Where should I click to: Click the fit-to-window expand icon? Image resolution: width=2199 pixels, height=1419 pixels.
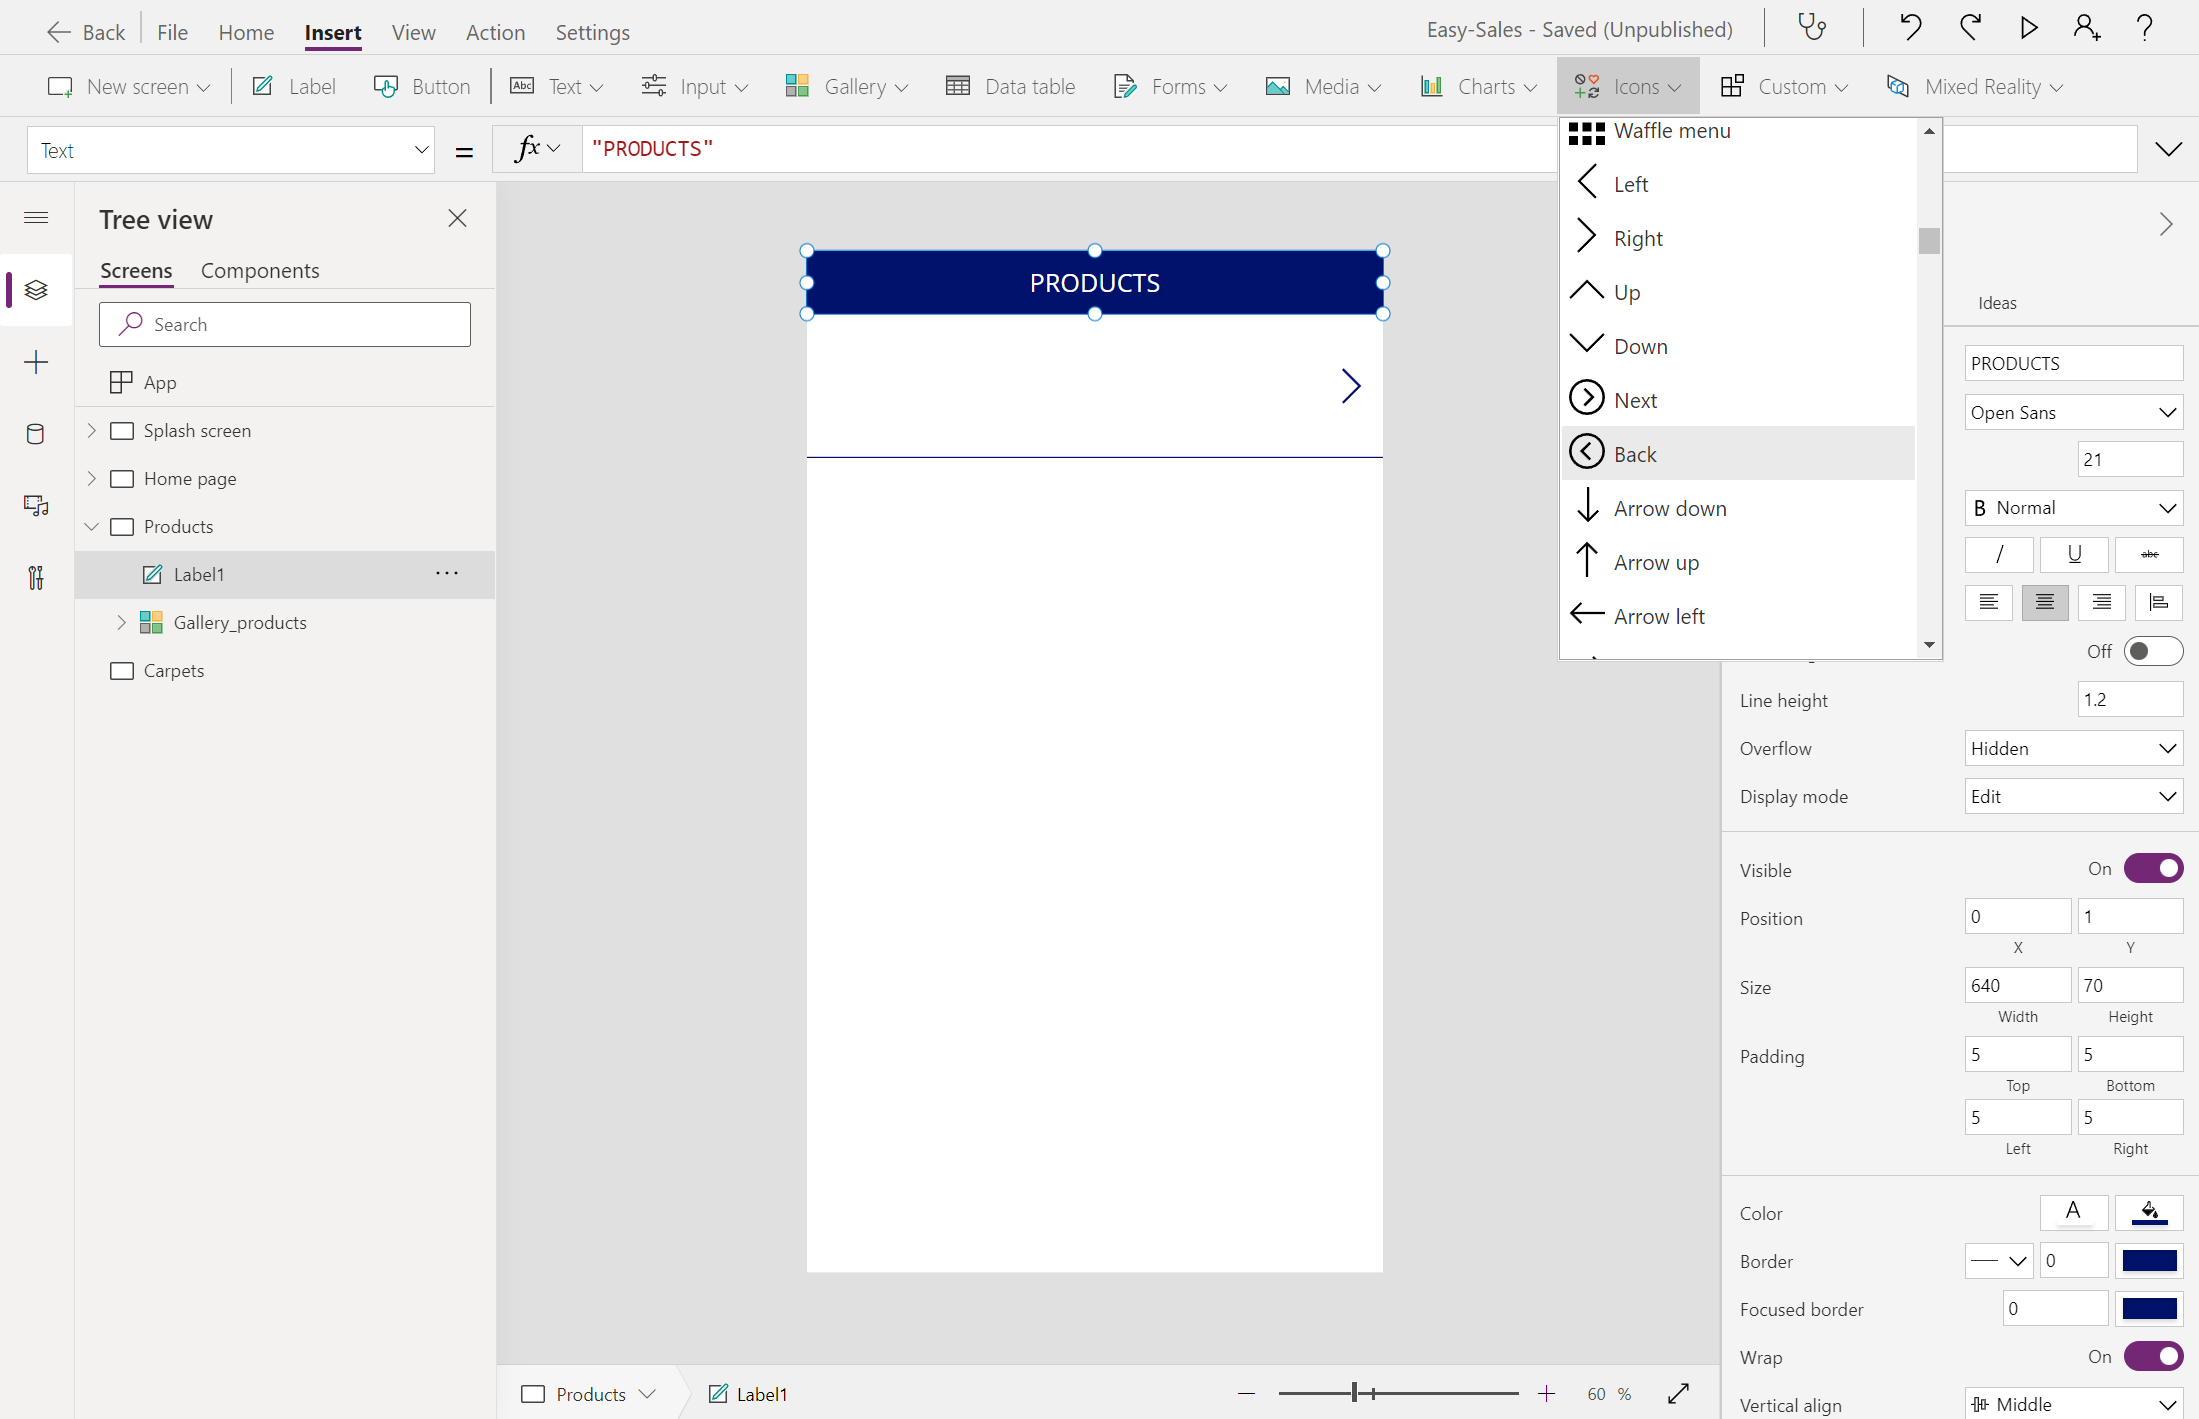pyautogui.click(x=1678, y=1393)
